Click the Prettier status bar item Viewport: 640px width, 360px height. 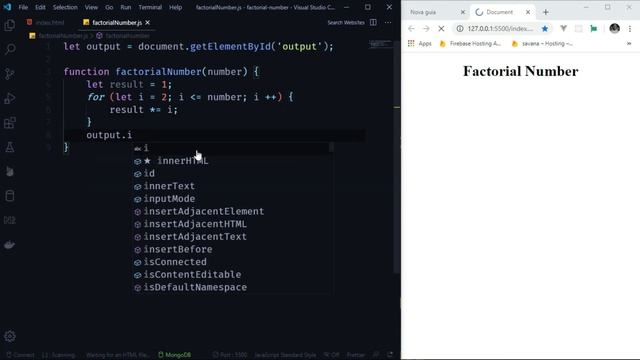click(356, 355)
